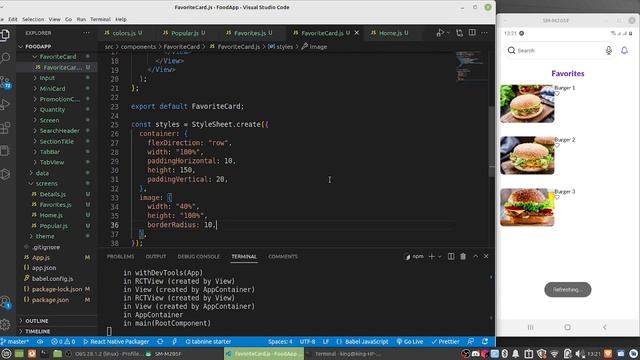Click the bell icon in the phone app
Viewport: 640px width, 360px height.
click(624, 50)
